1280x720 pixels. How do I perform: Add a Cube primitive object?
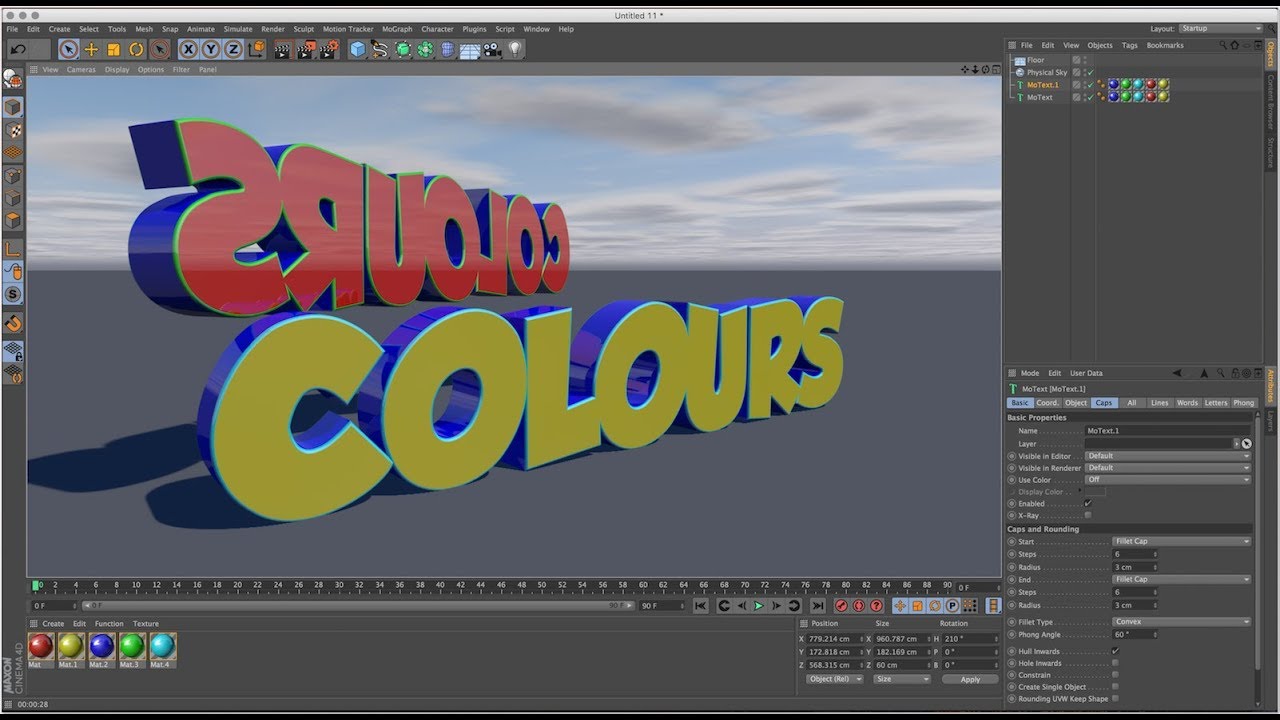pos(357,49)
